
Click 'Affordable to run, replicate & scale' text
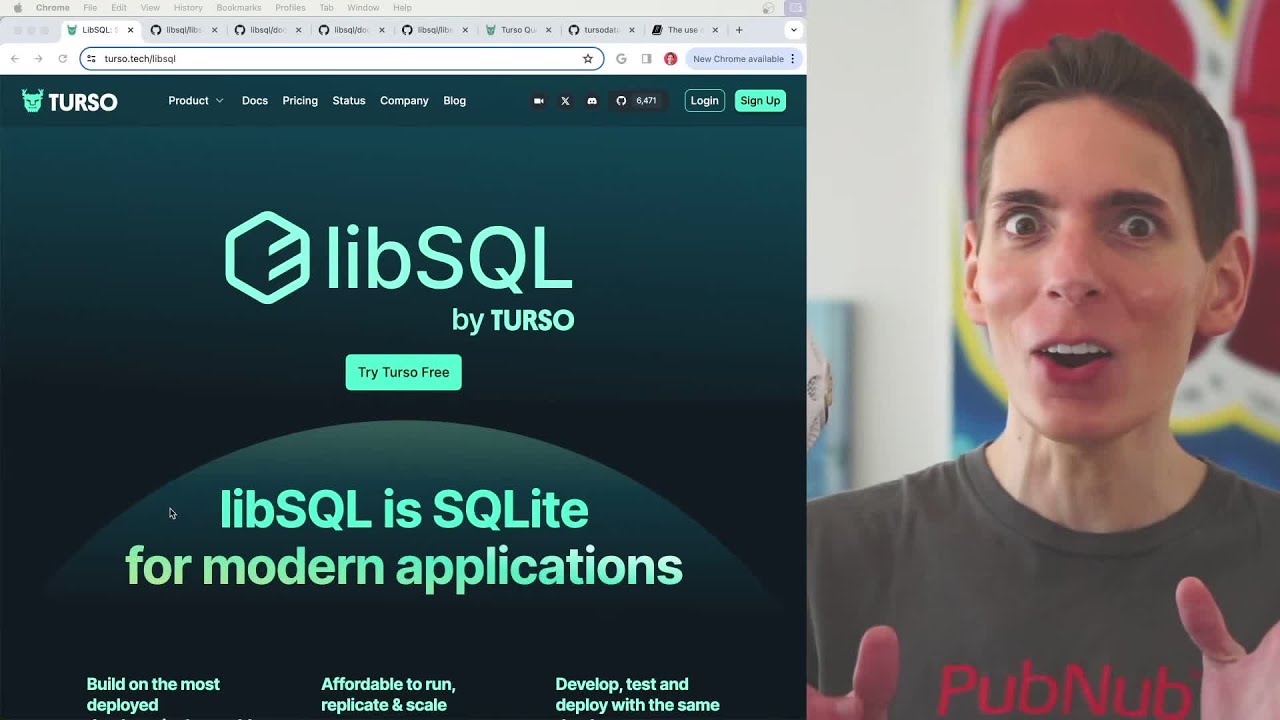click(388, 695)
